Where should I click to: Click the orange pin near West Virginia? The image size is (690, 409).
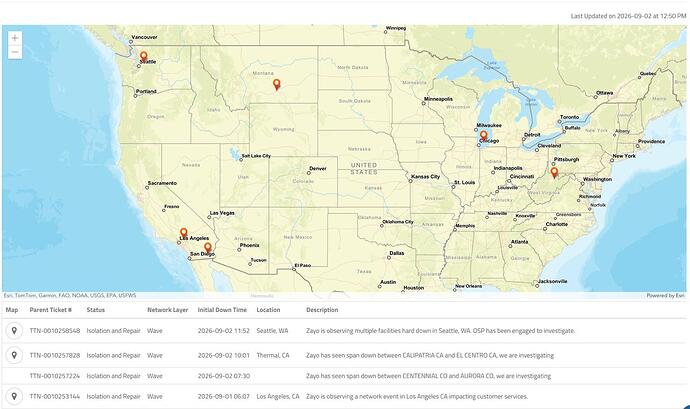pyautogui.click(x=554, y=172)
